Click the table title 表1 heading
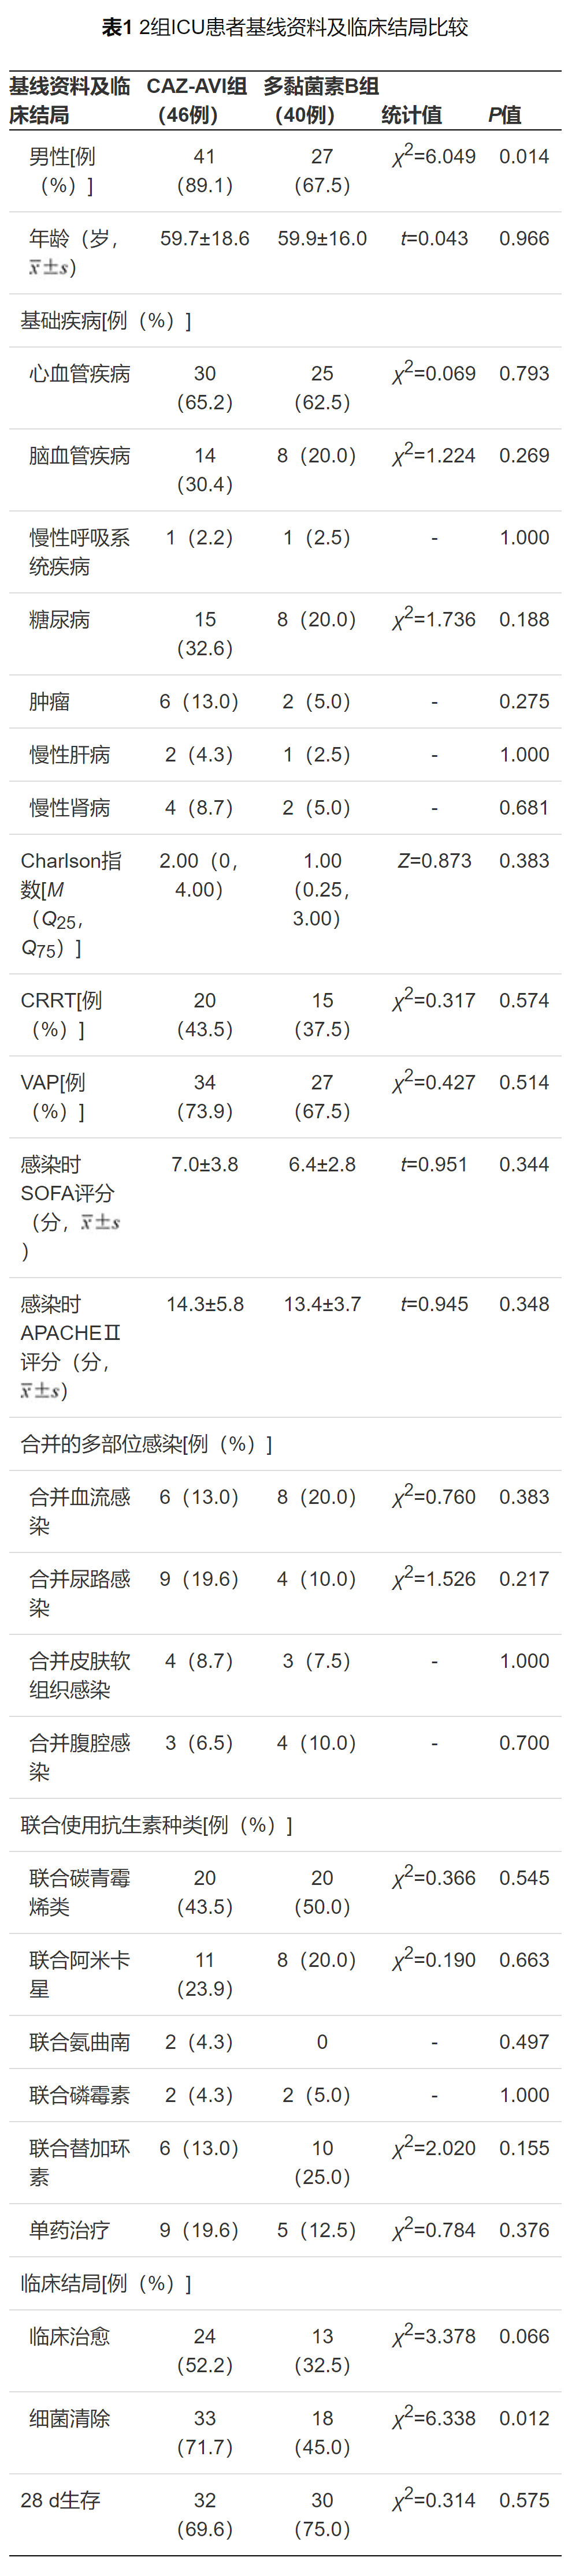The image size is (568, 2576). [285, 27]
